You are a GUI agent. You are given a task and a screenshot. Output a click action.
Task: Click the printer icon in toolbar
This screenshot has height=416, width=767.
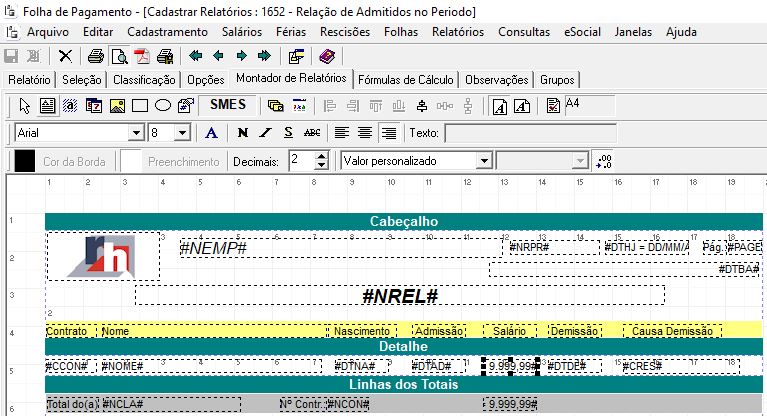[x=94, y=56]
